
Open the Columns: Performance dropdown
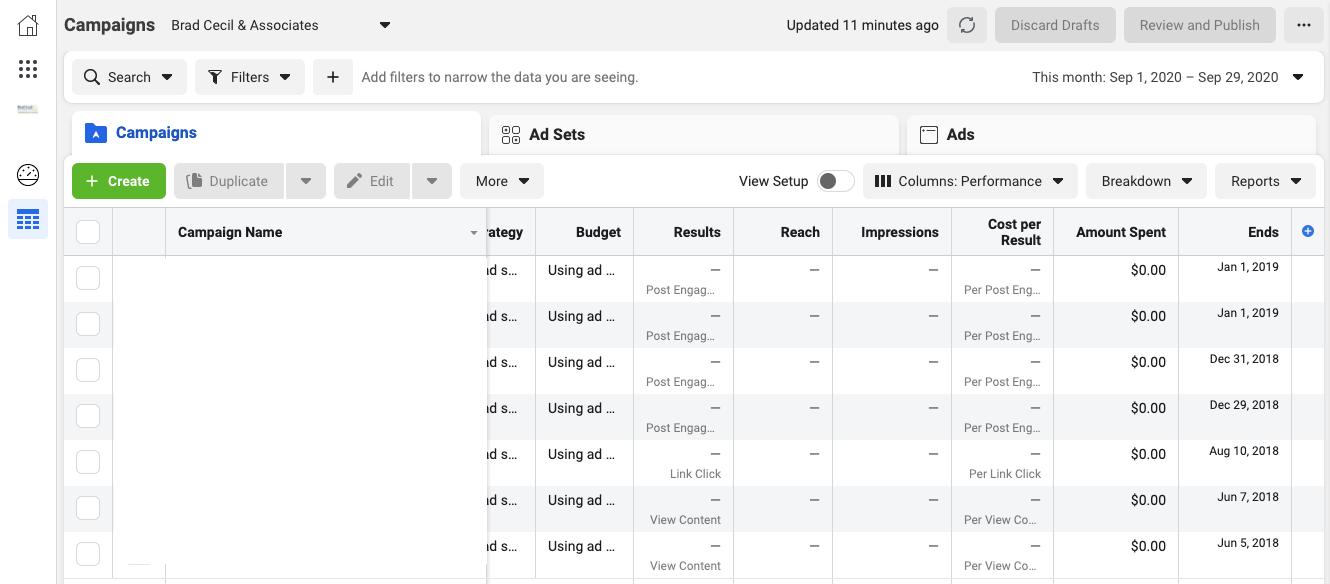tap(969, 181)
